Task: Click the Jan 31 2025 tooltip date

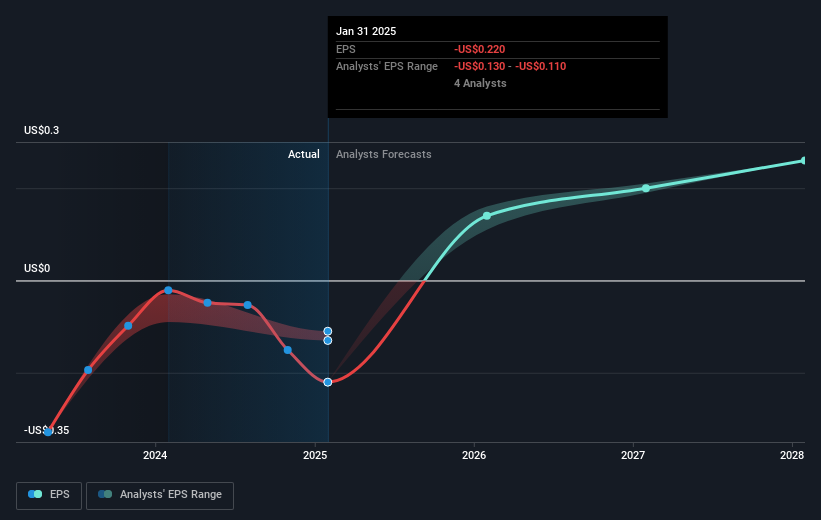Action: [366, 31]
